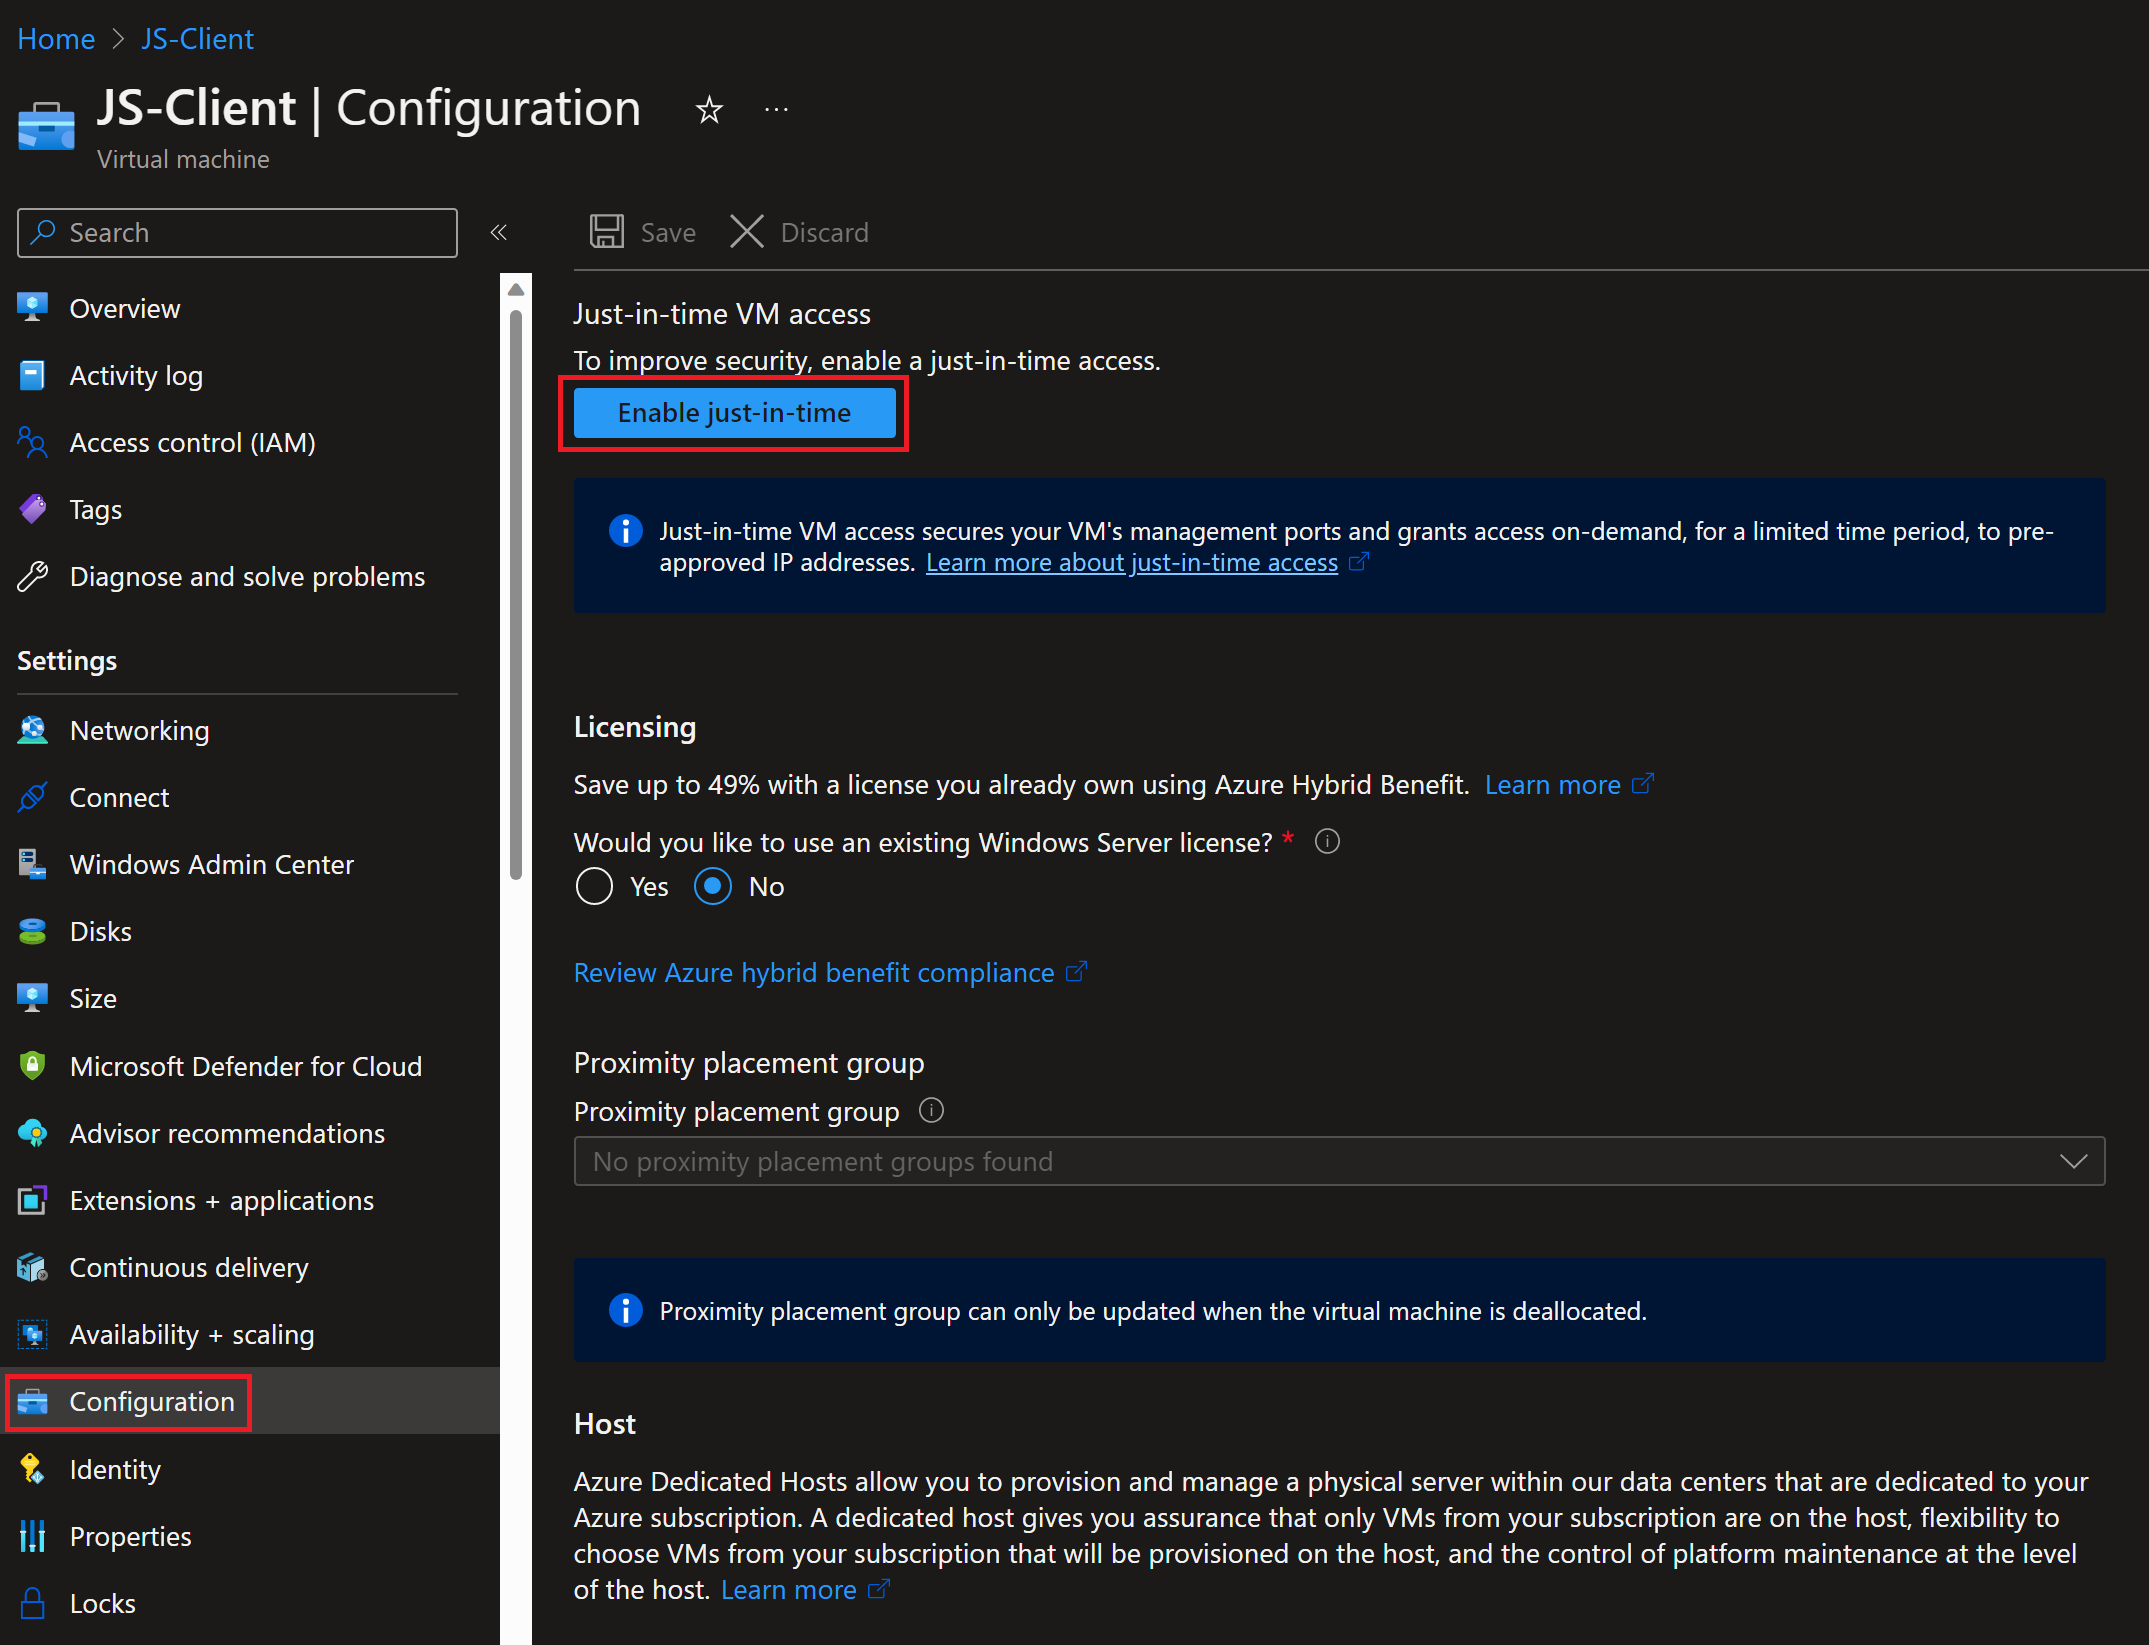Click the Diagnose and solve problems wrench icon
This screenshot has width=2149, height=1645.
(33, 576)
